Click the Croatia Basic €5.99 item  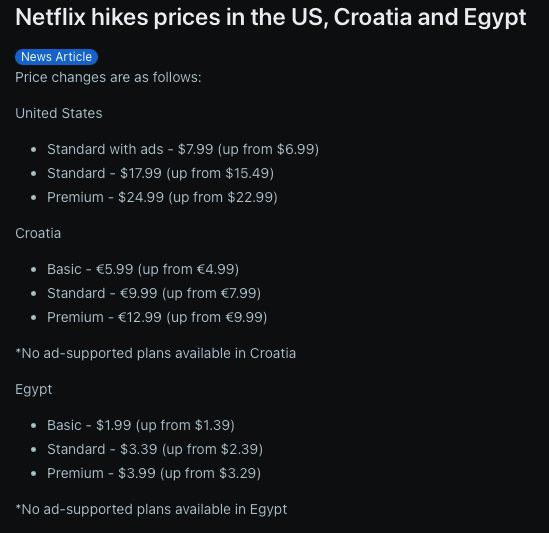[x=143, y=270]
